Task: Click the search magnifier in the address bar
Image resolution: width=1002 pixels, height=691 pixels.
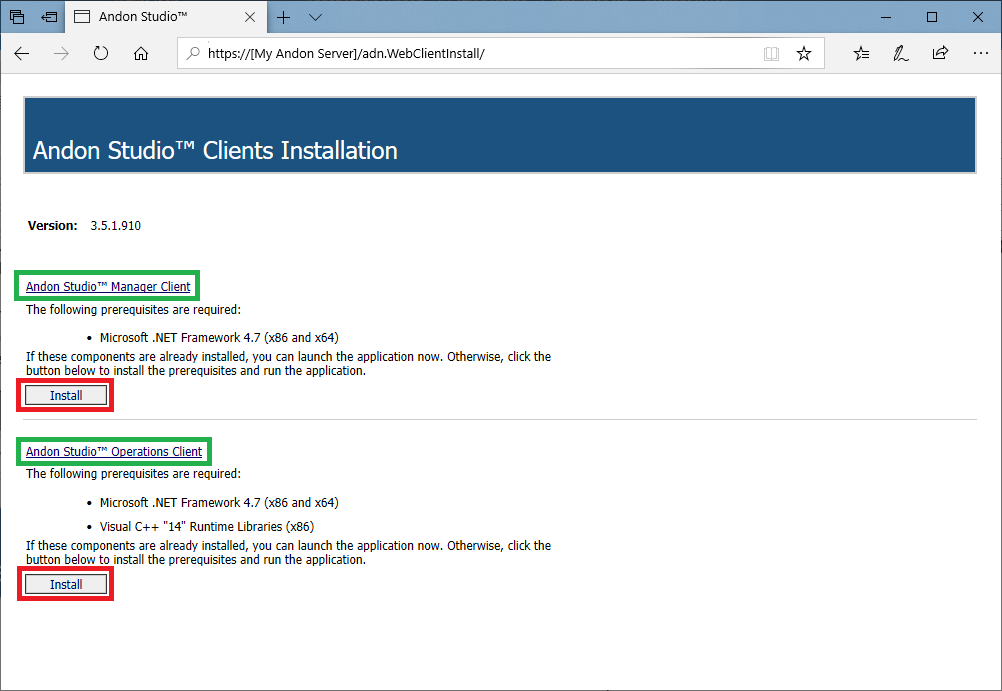Action: pyautogui.click(x=192, y=54)
